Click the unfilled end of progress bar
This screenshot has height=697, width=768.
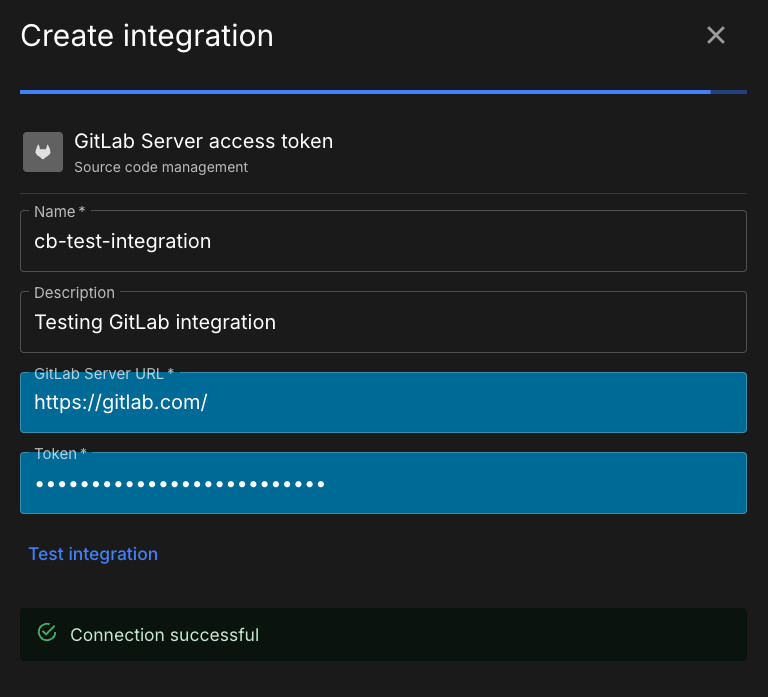click(729, 92)
